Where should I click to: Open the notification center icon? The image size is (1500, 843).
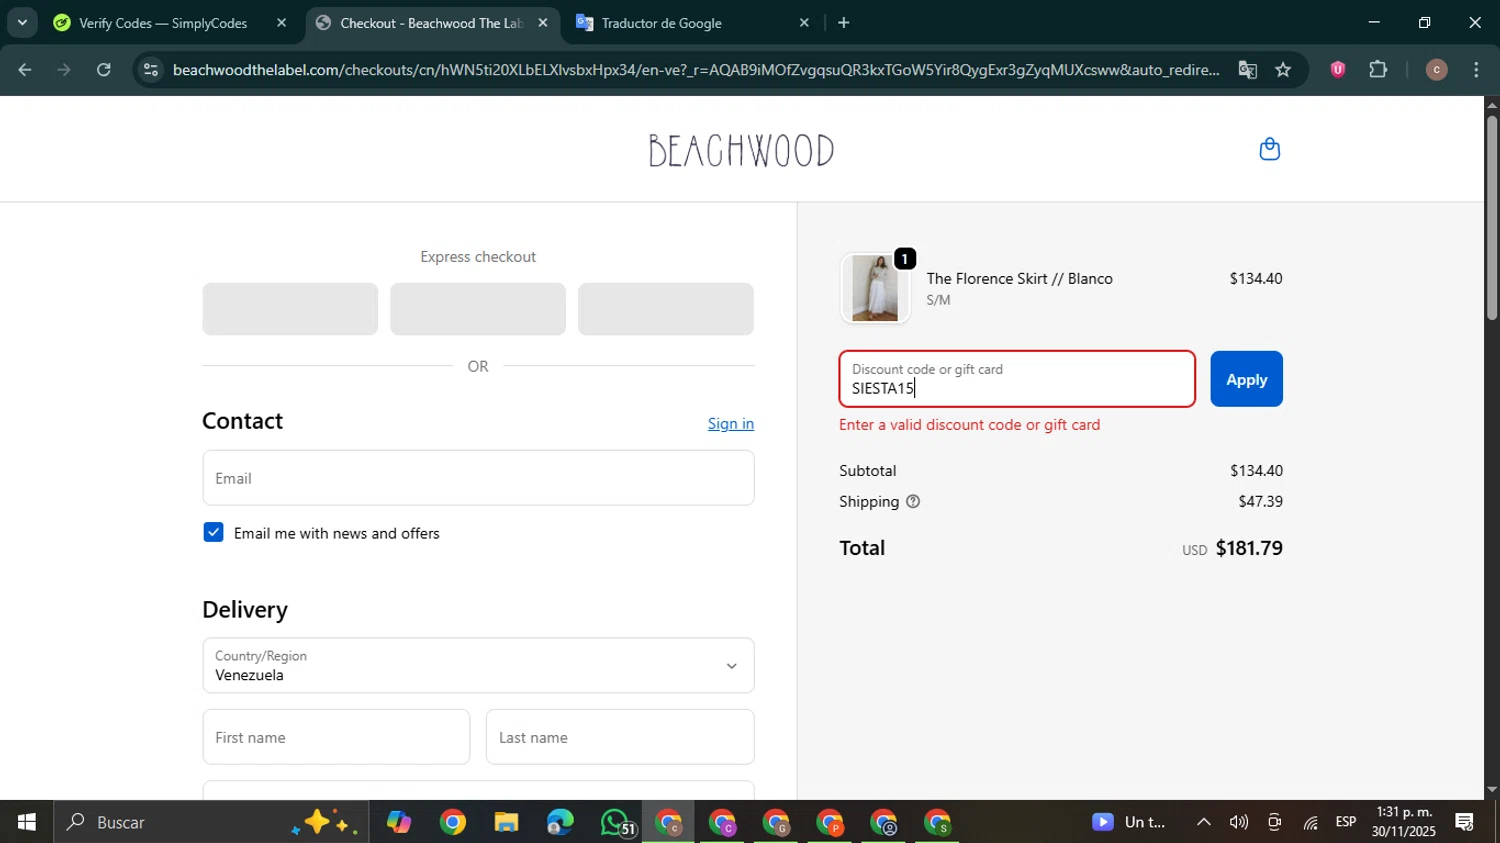(1464, 822)
